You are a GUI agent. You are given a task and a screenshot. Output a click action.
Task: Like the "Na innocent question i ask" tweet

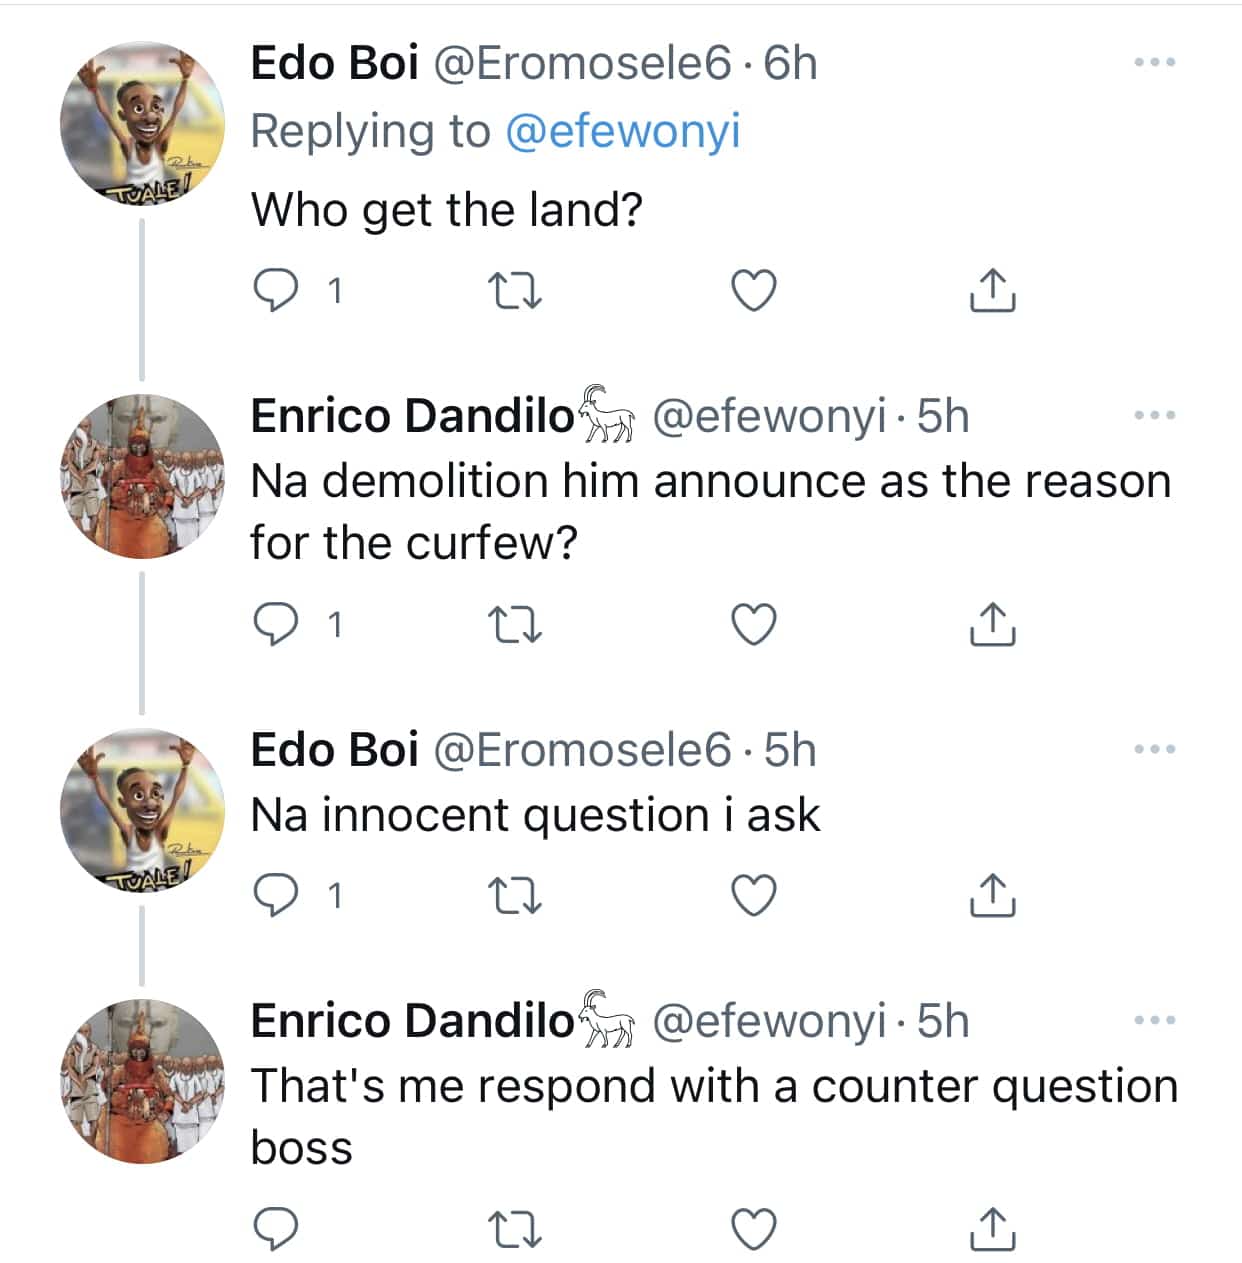tap(754, 895)
